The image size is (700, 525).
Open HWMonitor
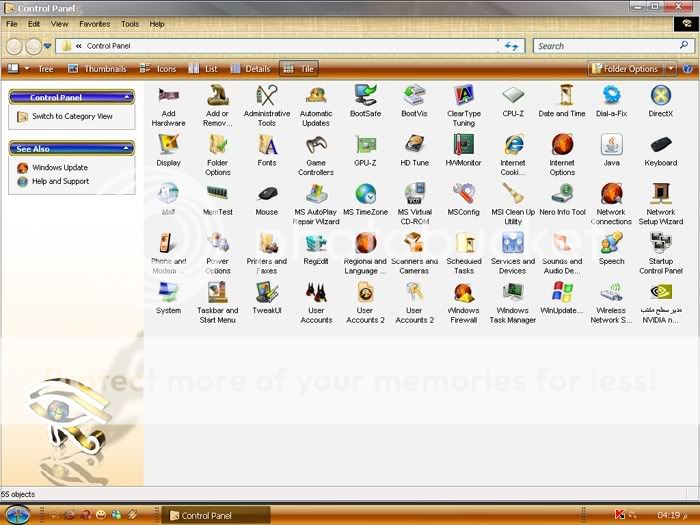(x=463, y=150)
